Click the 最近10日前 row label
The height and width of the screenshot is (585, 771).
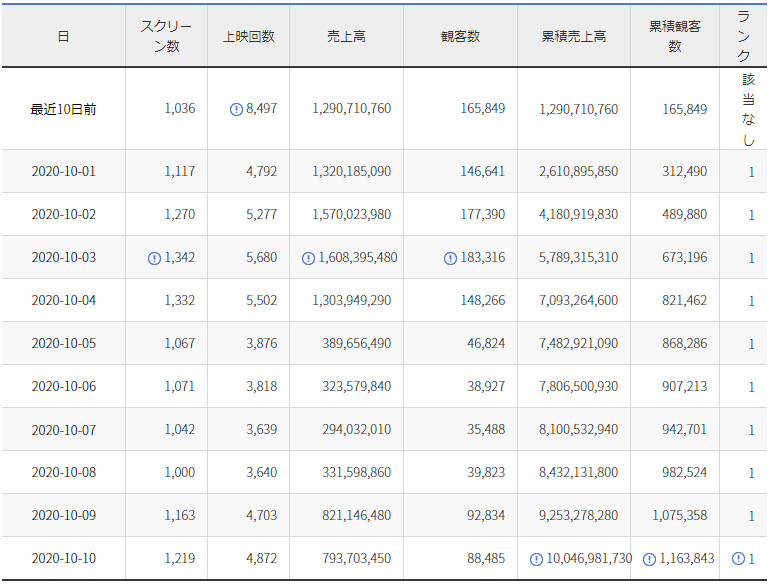[63, 110]
